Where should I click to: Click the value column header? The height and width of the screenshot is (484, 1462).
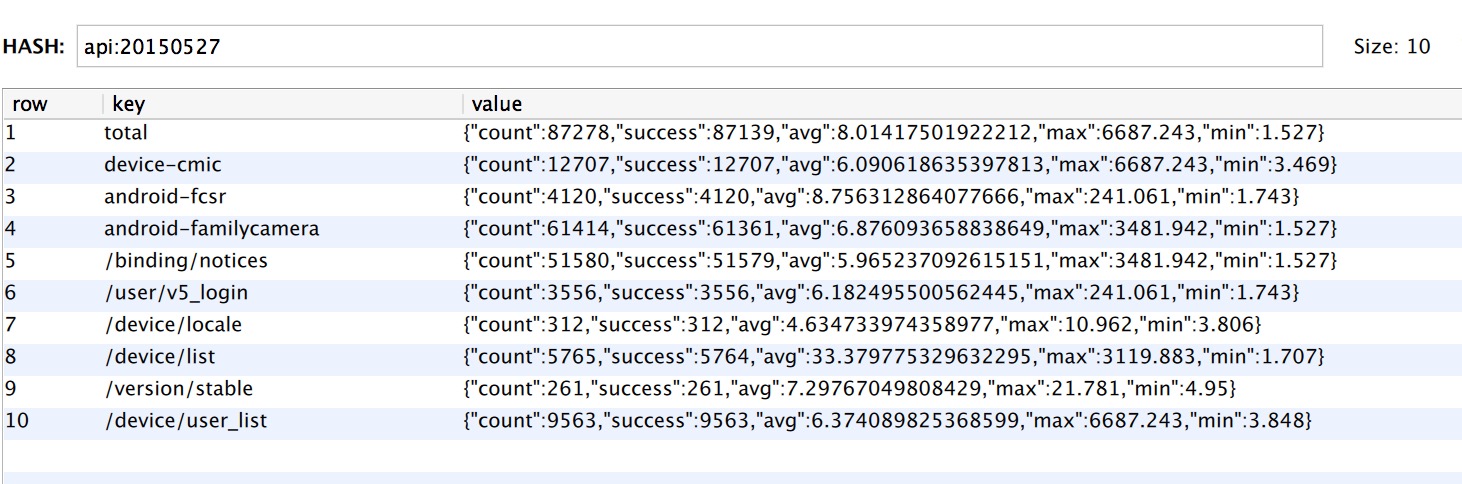tap(496, 104)
